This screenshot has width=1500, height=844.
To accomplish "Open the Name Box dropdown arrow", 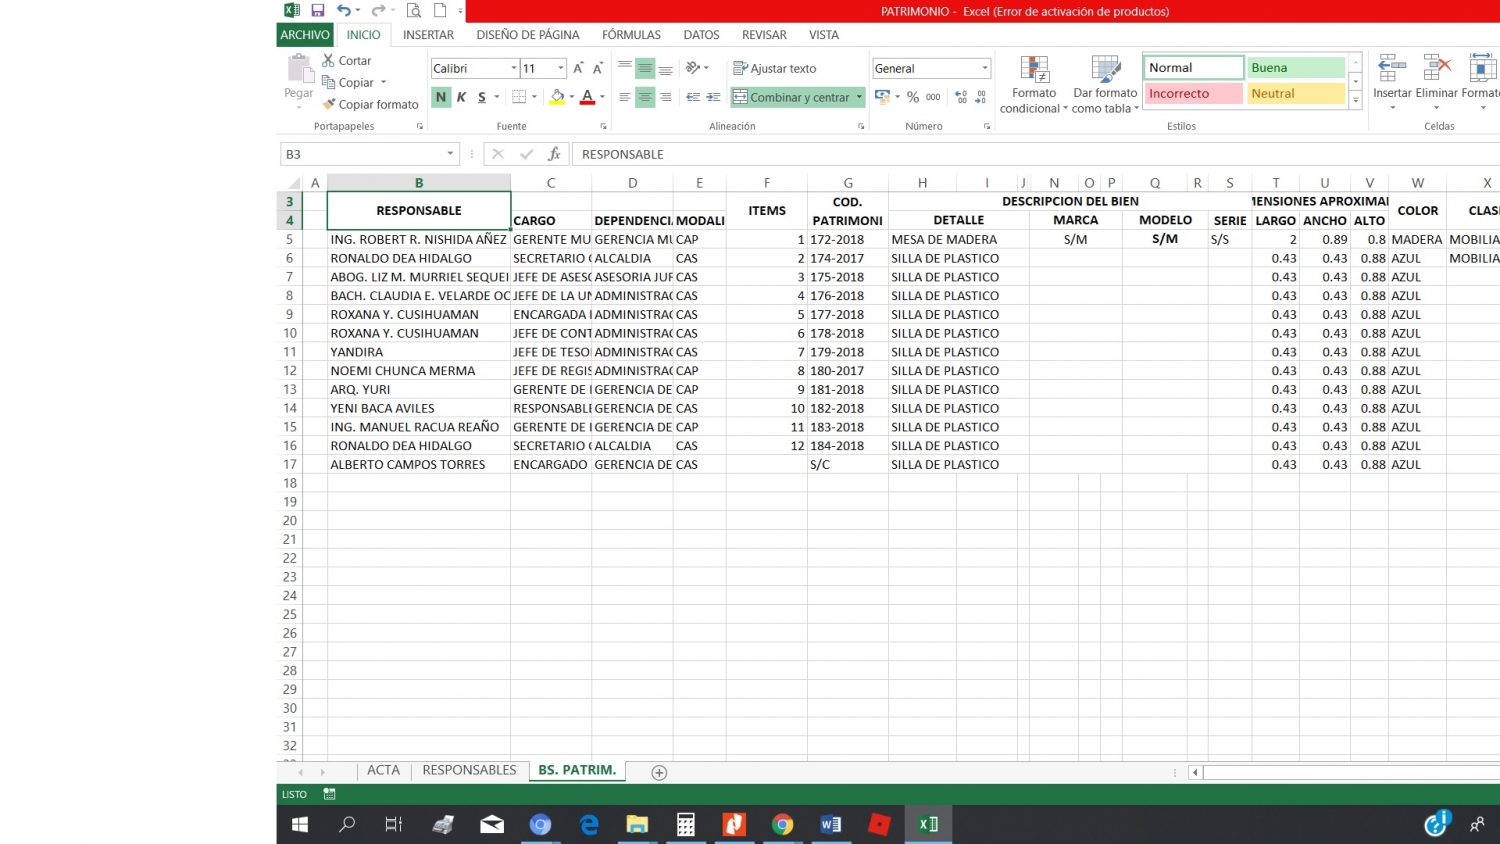I will point(450,154).
